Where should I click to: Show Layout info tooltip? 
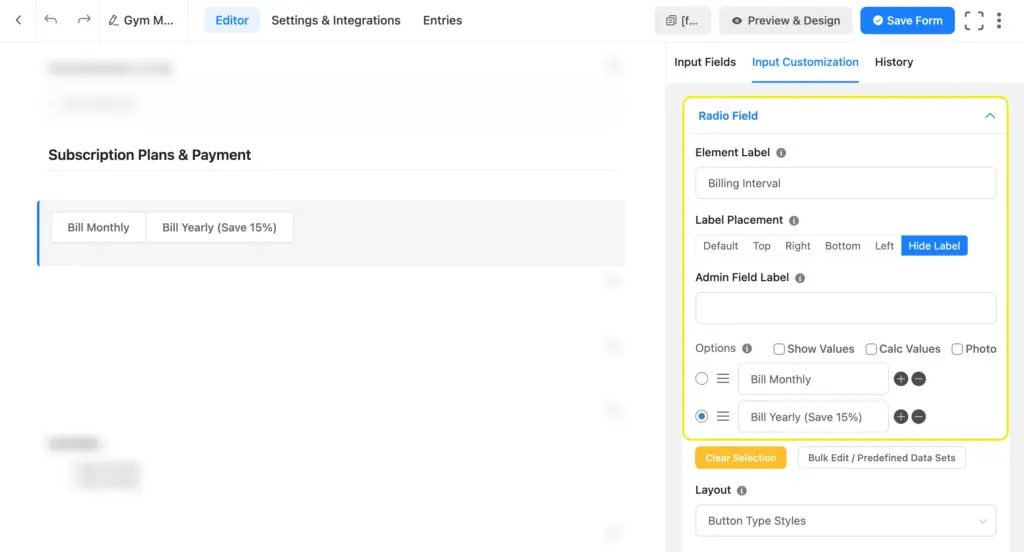[x=741, y=491]
